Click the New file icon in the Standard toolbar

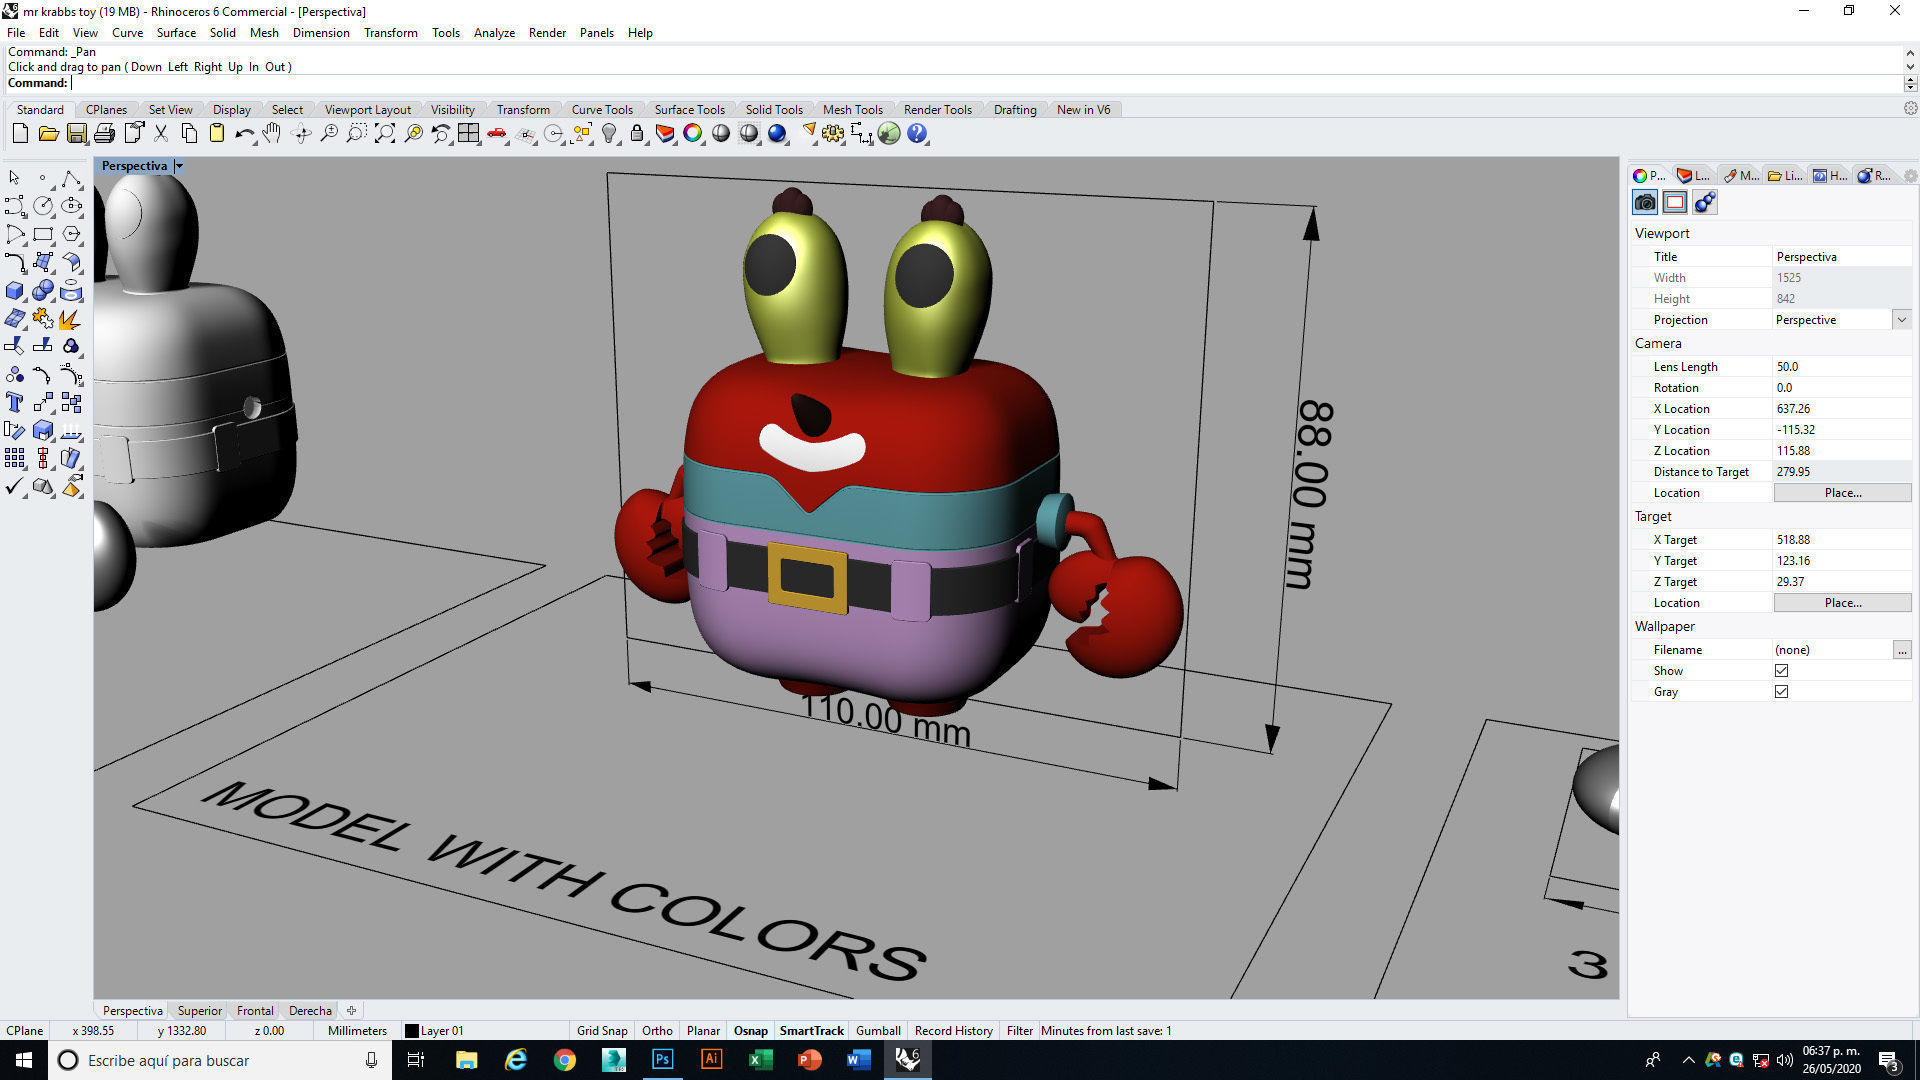[20, 134]
